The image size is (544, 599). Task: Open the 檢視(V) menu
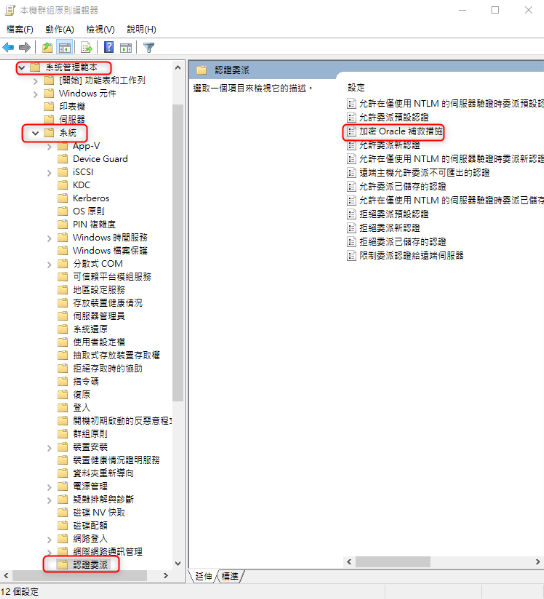point(100,29)
